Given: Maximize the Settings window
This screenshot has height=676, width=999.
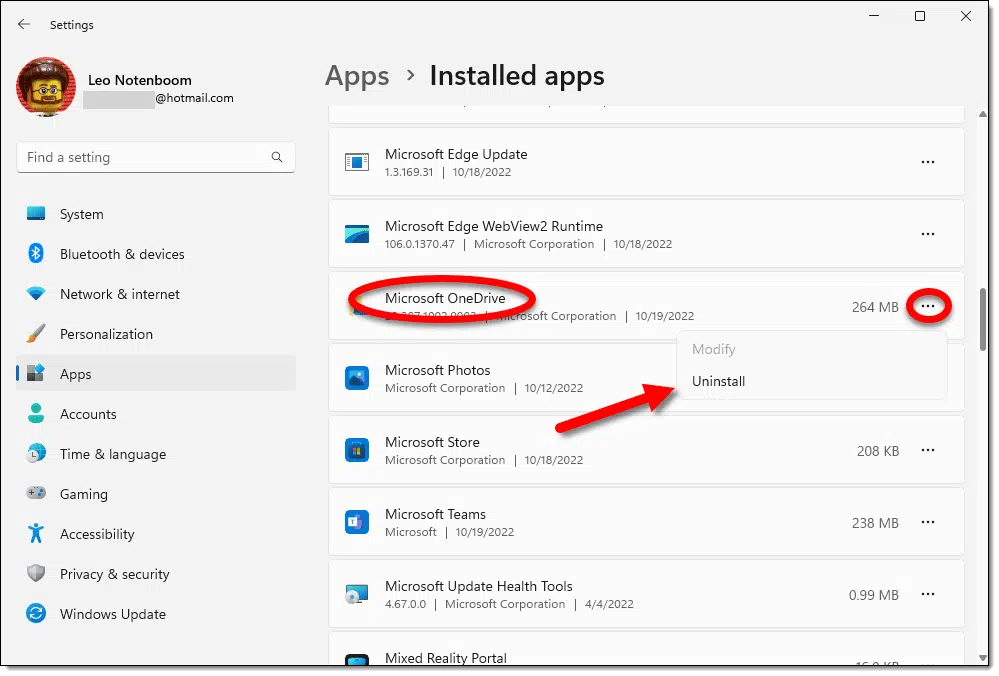Looking at the screenshot, I should 921,16.
